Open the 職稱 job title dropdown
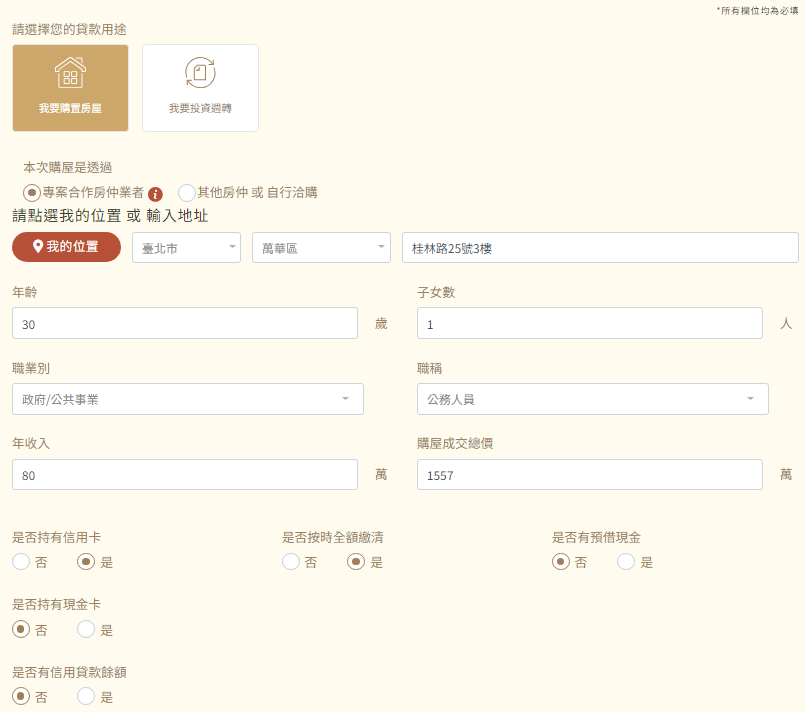Screen dimensions: 805x712 tap(592, 398)
